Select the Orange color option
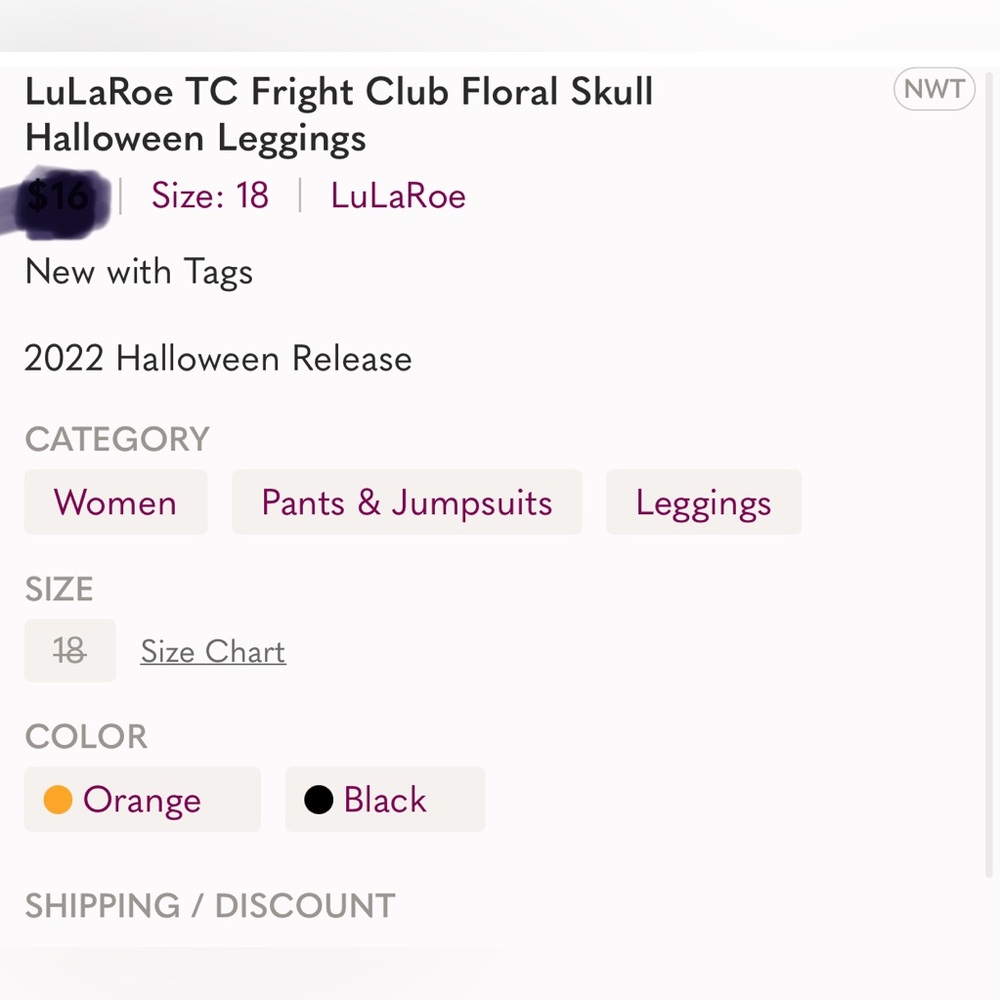Screen dimensions: 1000x1000 point(141,800)
